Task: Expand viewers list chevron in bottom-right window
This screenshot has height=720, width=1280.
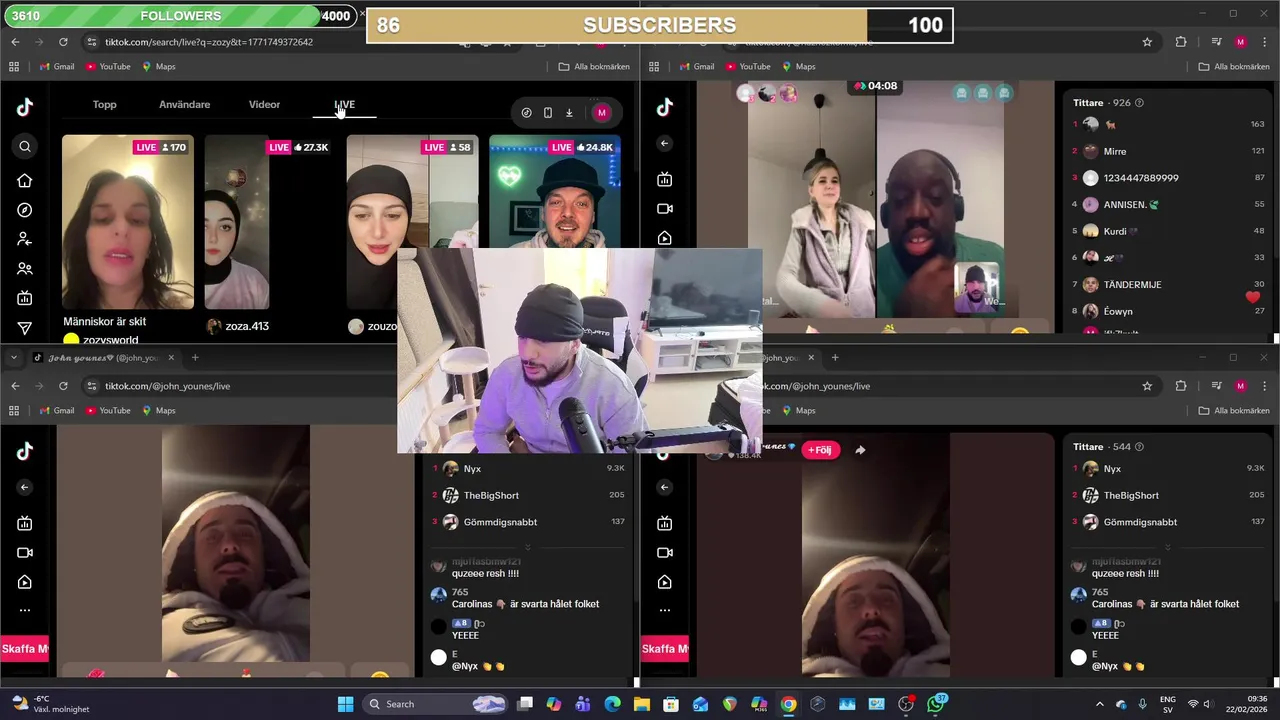Action: 1167,547
